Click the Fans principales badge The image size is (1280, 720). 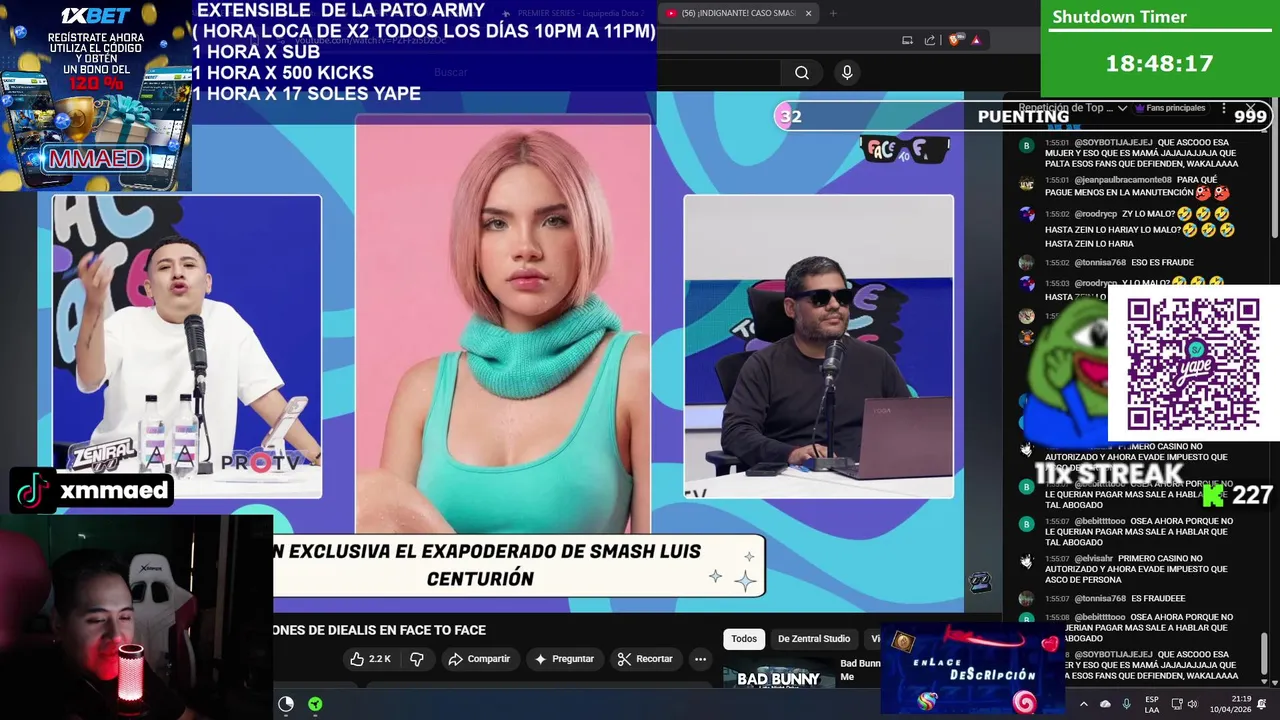pyautogui.click(x=1170, y=108)
